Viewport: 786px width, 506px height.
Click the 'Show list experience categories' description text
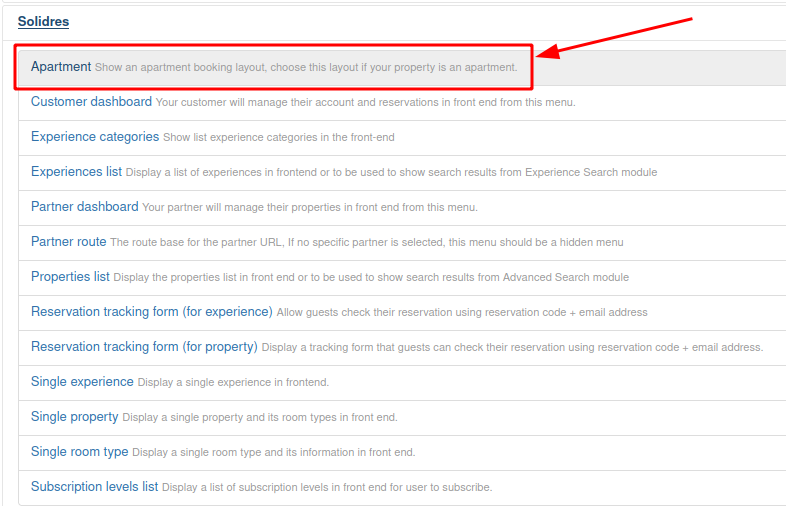[285, 138]
